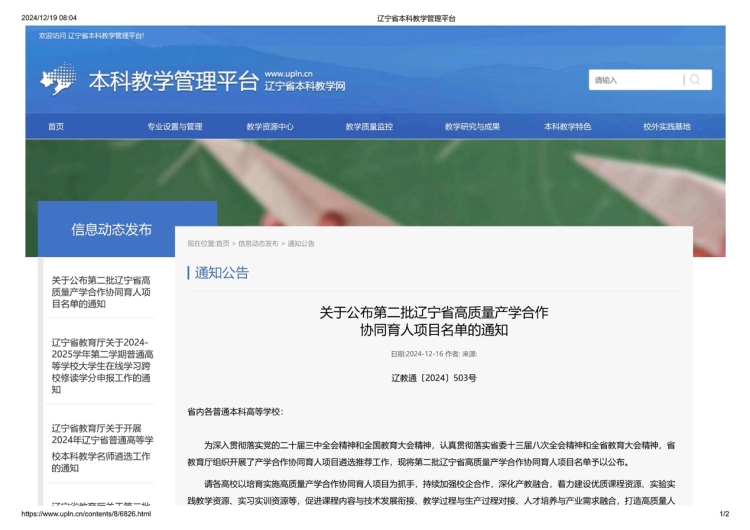Open the 首页 navigation item
This screenshot has height=530, width=750.
pos(56,127)
